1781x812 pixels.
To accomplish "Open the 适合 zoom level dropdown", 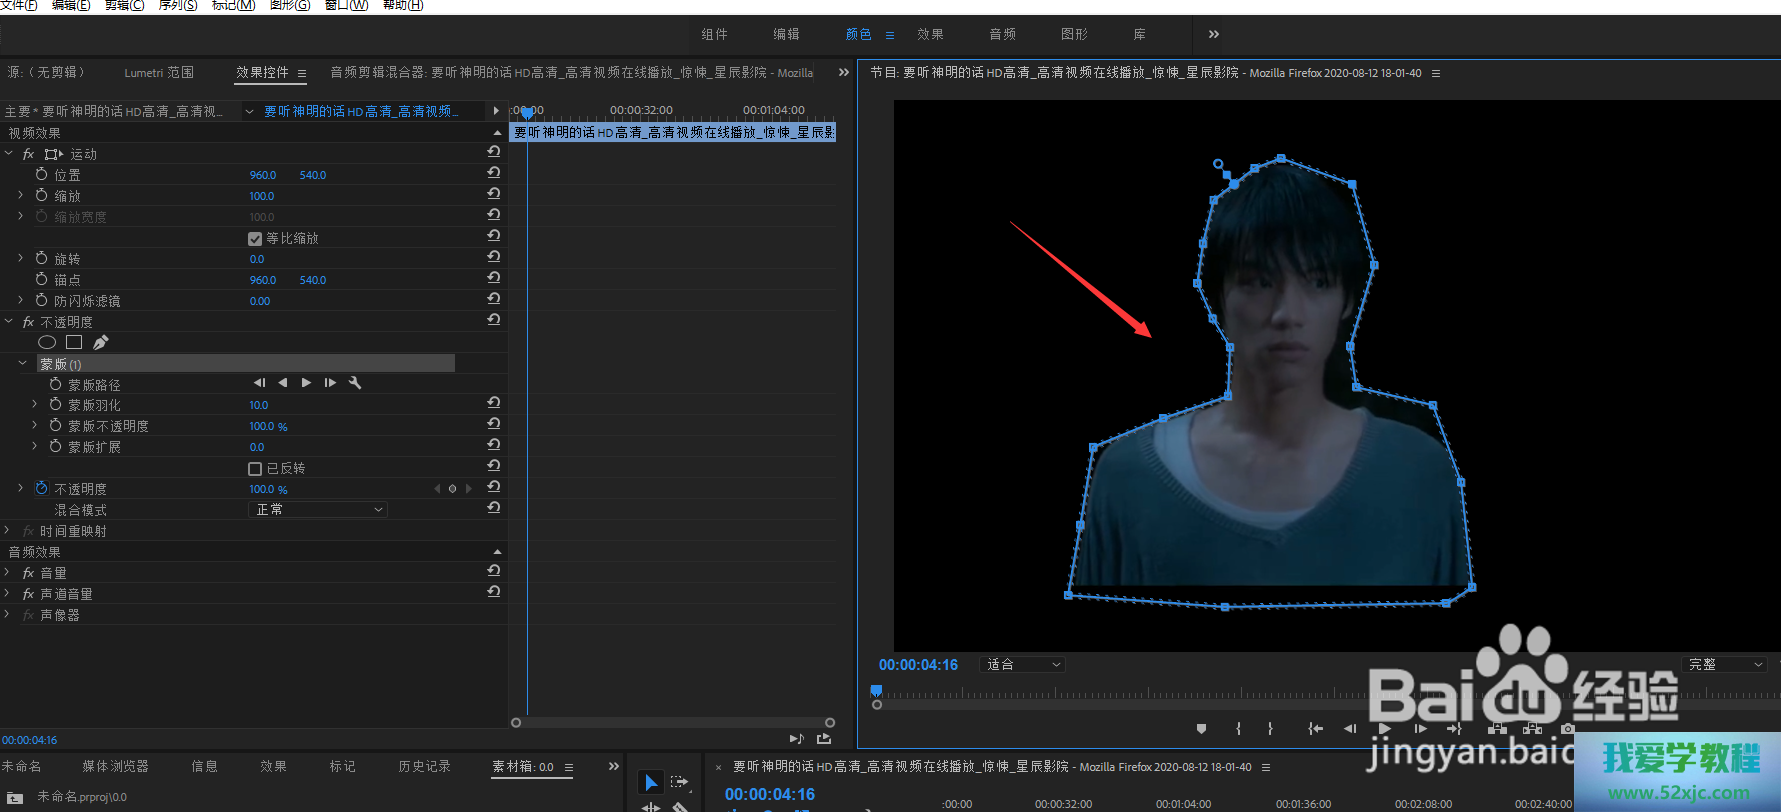I will point(1023,665).
